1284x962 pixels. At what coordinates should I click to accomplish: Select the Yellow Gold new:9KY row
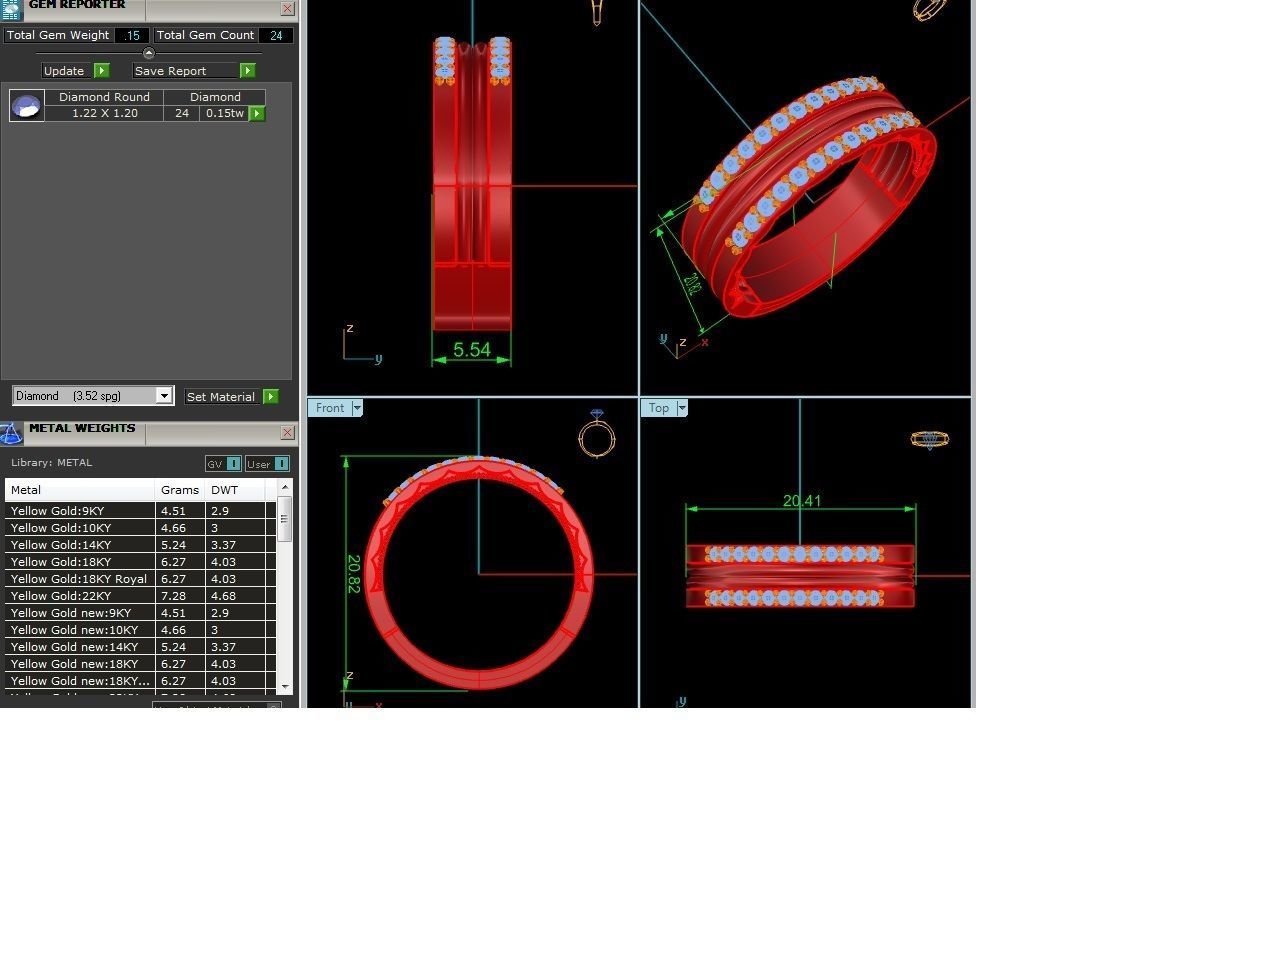pos(141,613)
